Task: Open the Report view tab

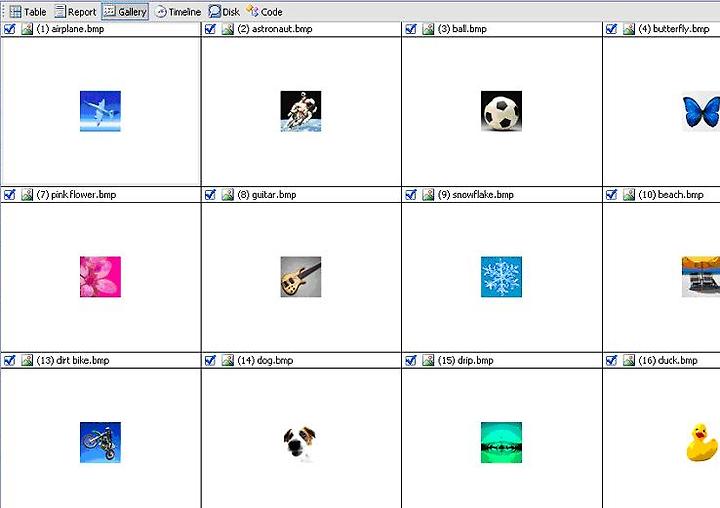Action: coord(75,12)
